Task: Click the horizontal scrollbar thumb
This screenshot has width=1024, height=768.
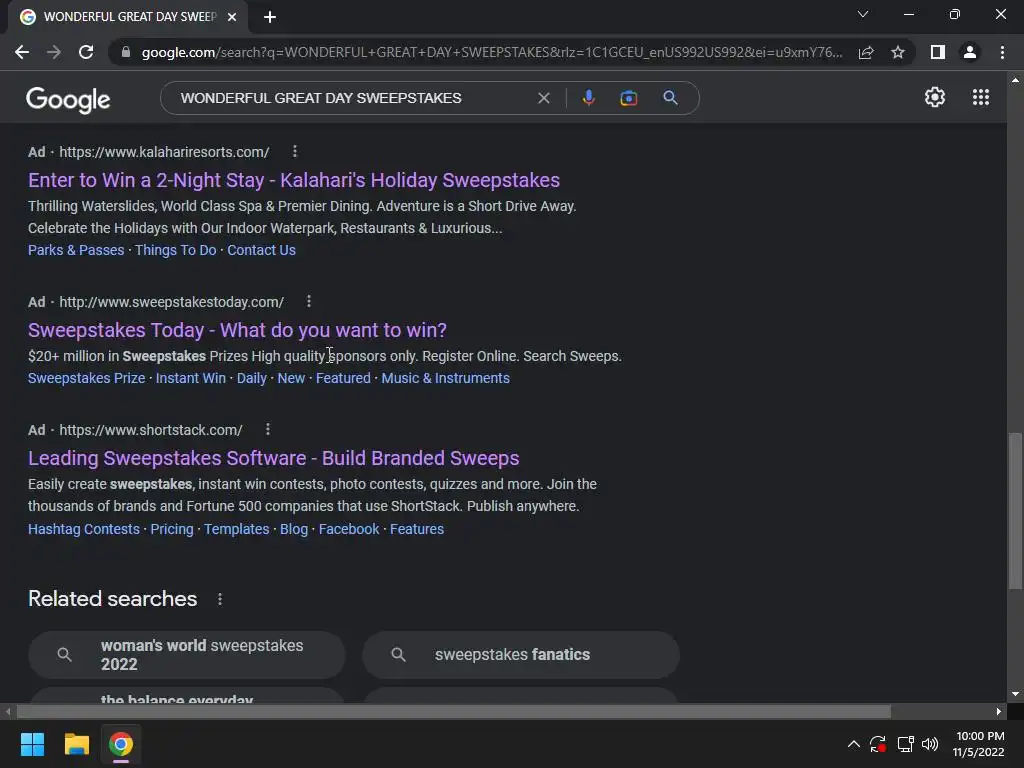Action: (453, 712)
